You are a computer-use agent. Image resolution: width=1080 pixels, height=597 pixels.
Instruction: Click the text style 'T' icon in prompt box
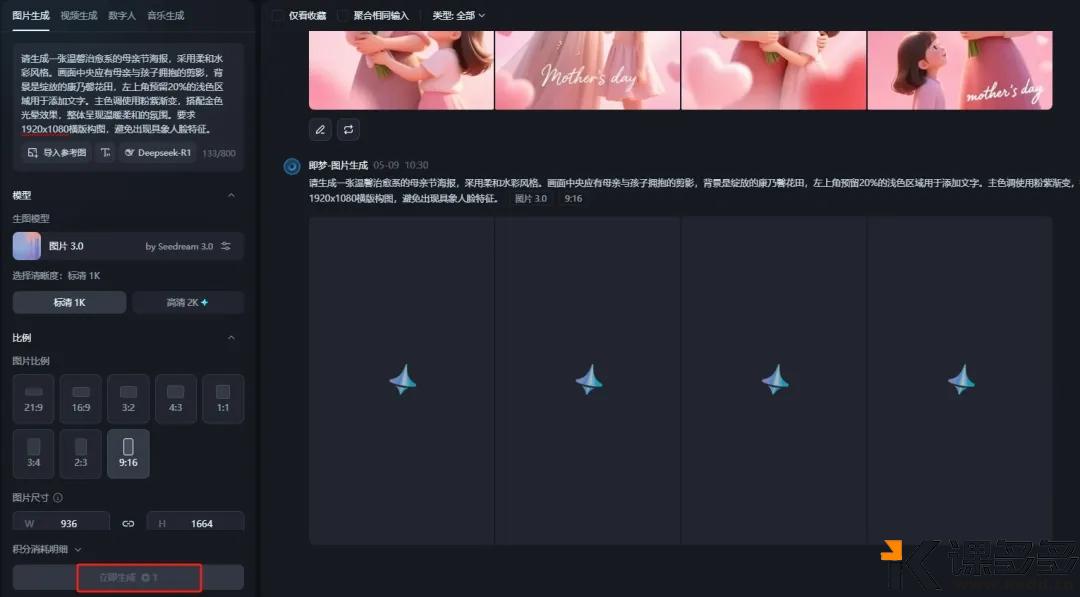(x=105, y=153)
